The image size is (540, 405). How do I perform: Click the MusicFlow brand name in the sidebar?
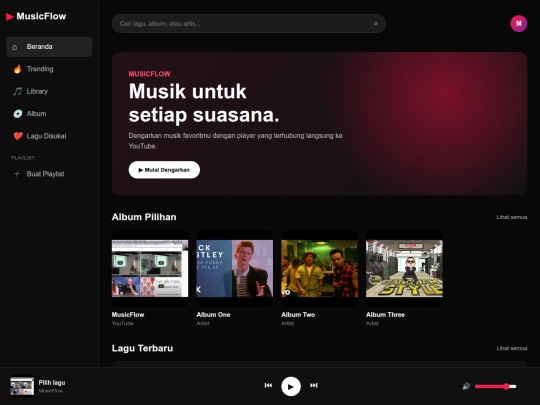(x=41, y=16)
